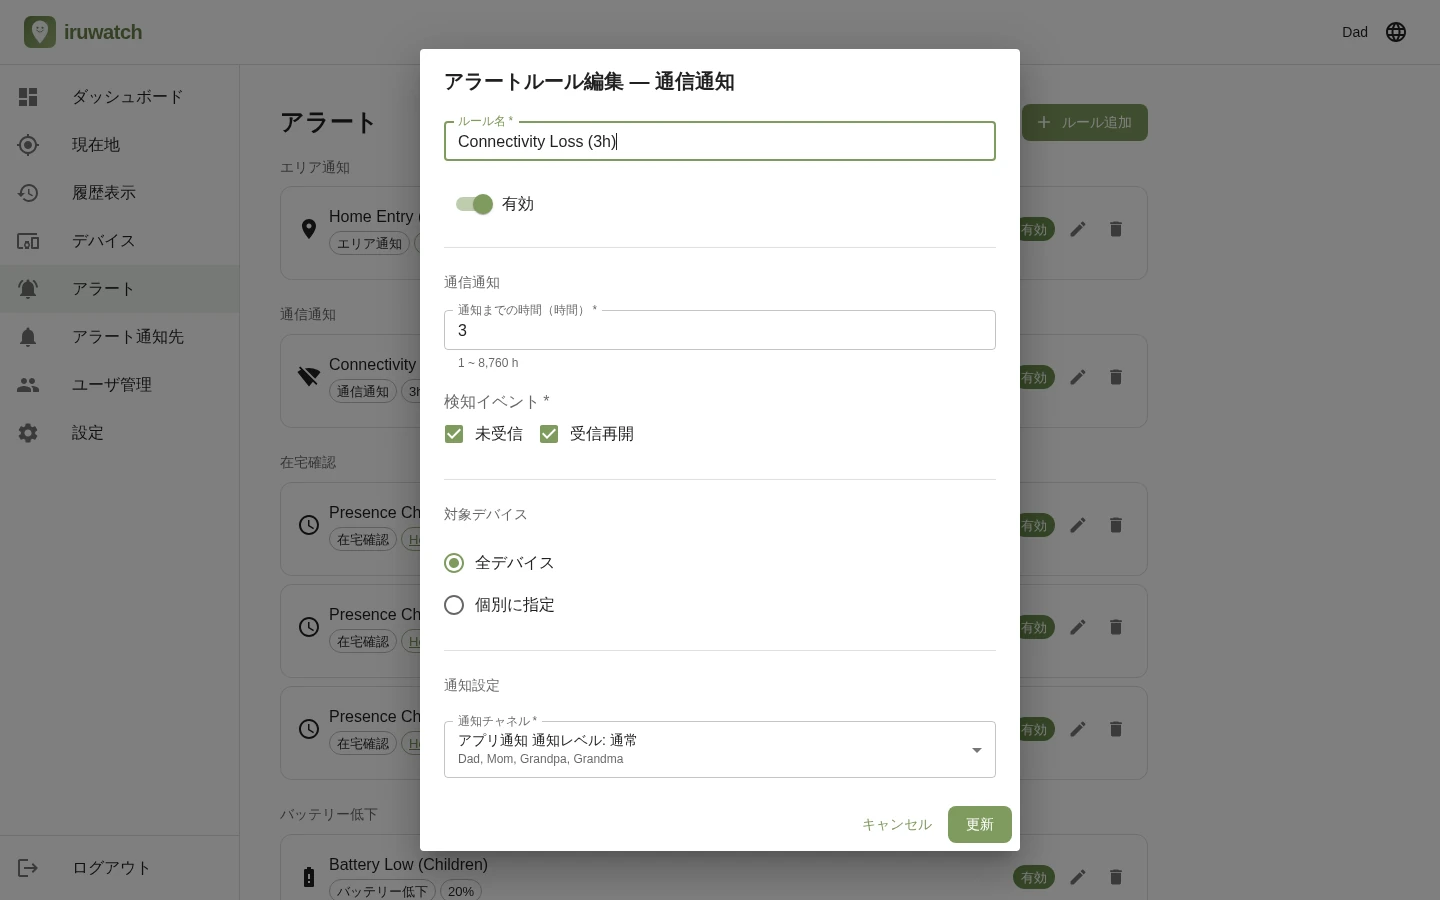Delete the second Presence Check rule
Viewport: 1440px width, 900px height.
tap(1116, 627)
